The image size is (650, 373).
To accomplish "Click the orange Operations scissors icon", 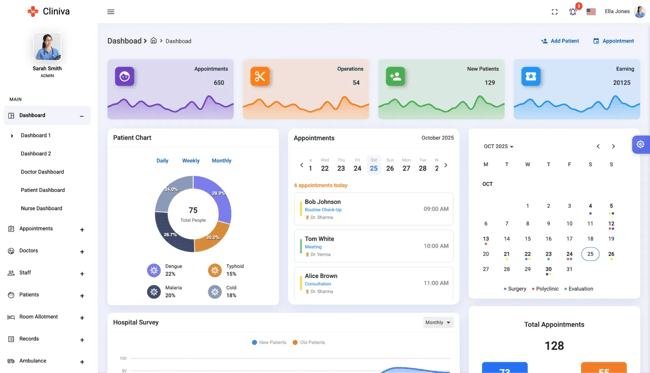I will tap(260, 76).
